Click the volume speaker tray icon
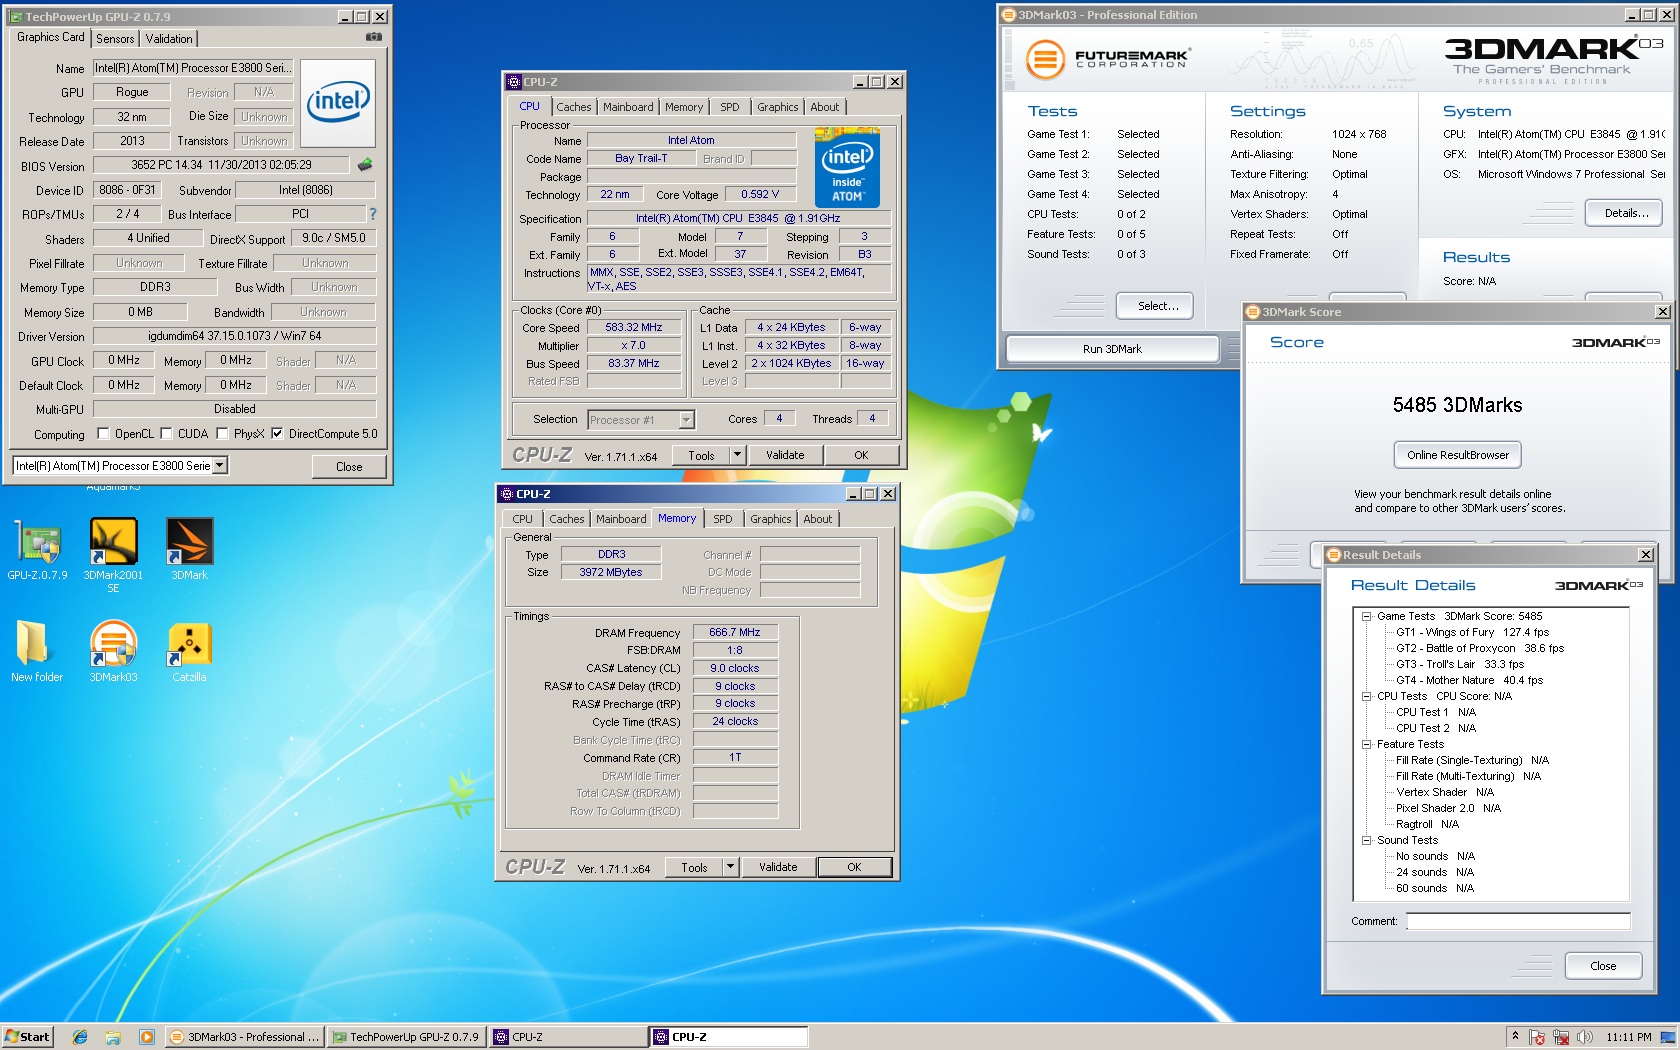Image resolution: width=1680 pixels, height=1050 pixels. point(1584,1037)
